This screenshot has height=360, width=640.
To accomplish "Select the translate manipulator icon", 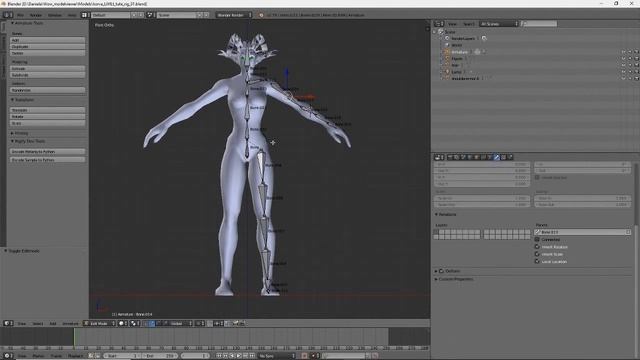I will (x=152, y=323).
